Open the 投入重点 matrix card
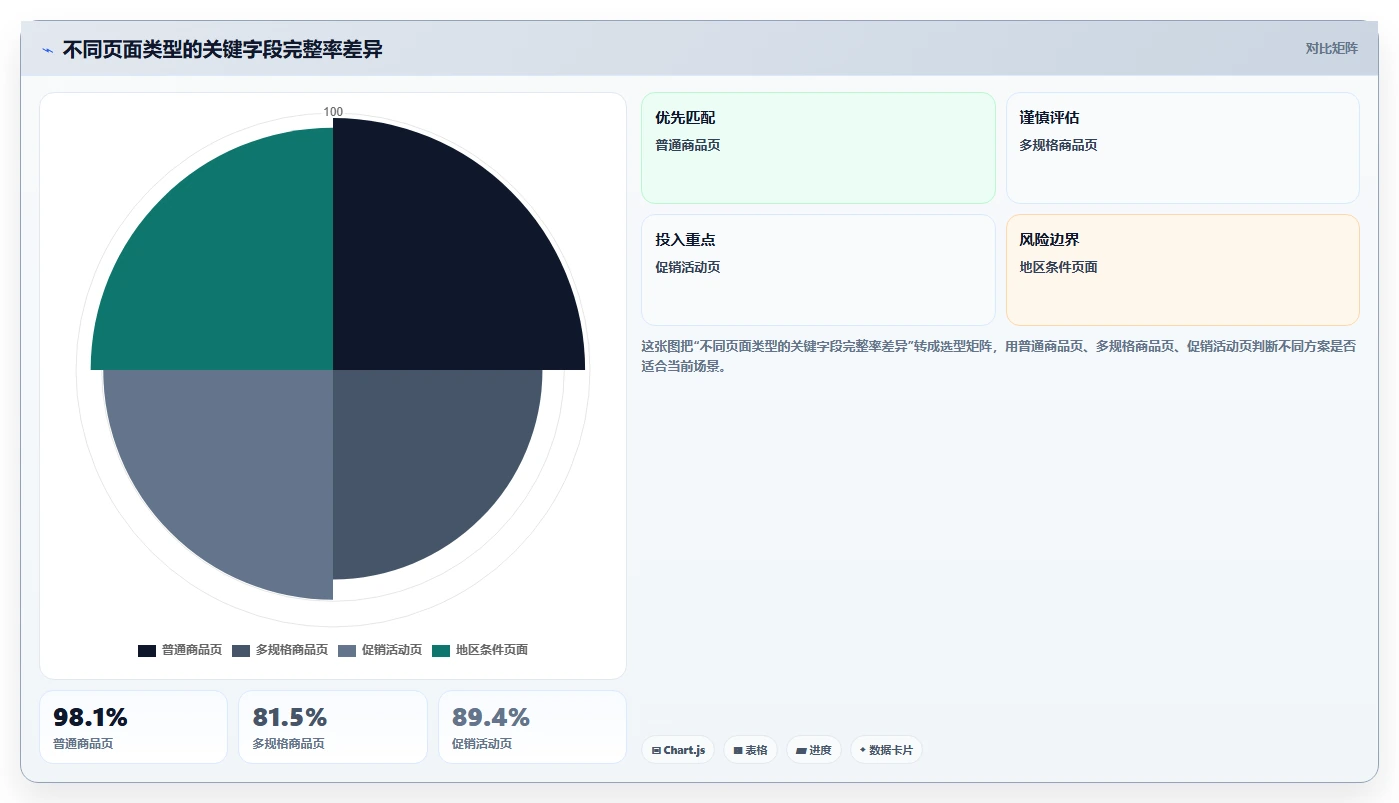Screen dimensions: 1399x803 point(818,270)
